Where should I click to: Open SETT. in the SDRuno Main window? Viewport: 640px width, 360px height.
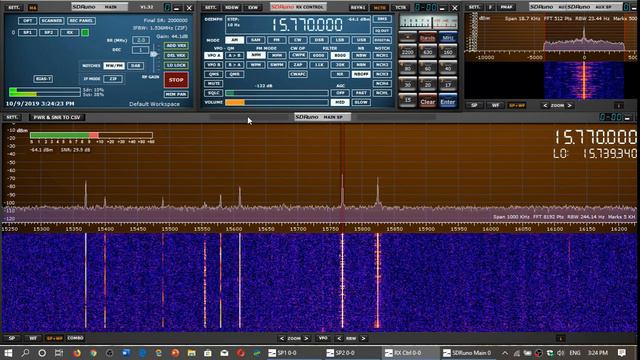(14, 7)
